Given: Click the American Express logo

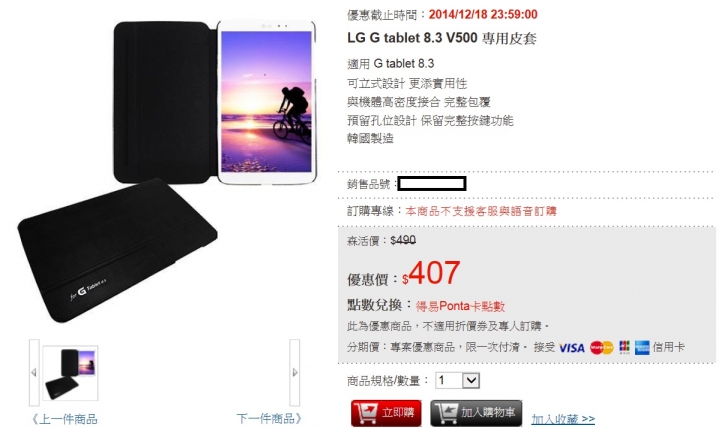Looking at the screenshot, I should coord(642,348).
